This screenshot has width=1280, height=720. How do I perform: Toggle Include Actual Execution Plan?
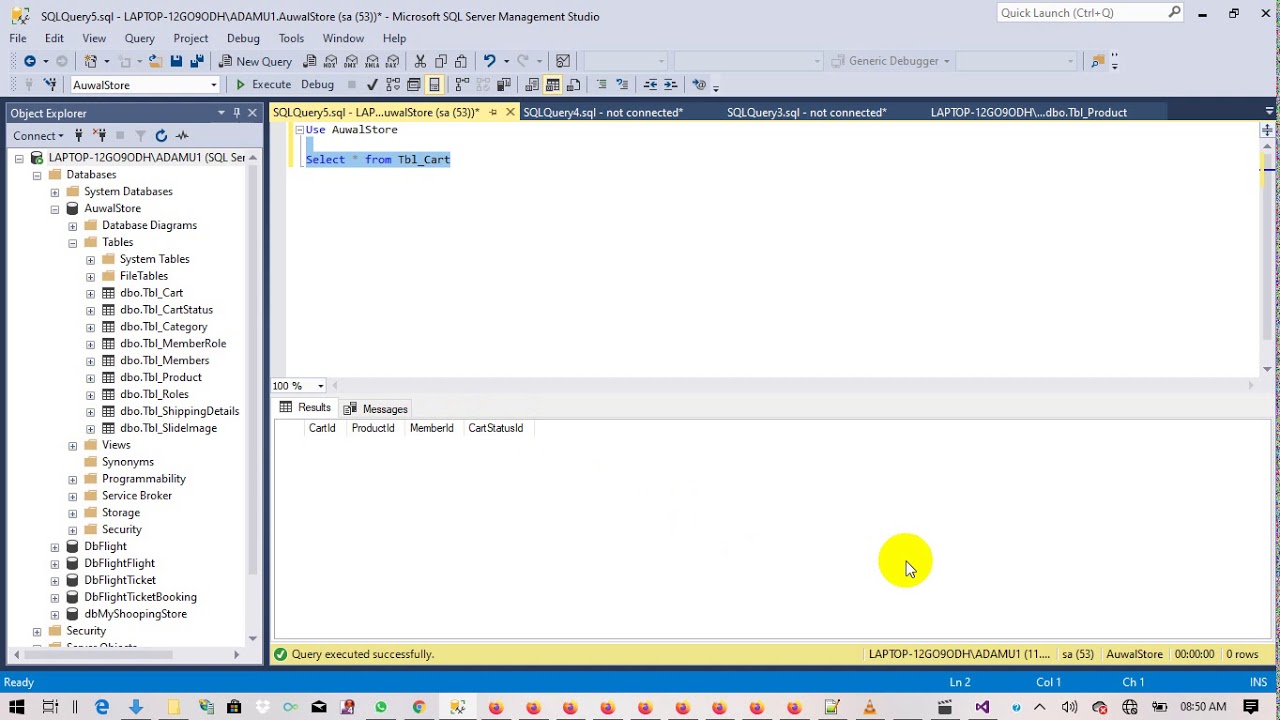(462, 85)
